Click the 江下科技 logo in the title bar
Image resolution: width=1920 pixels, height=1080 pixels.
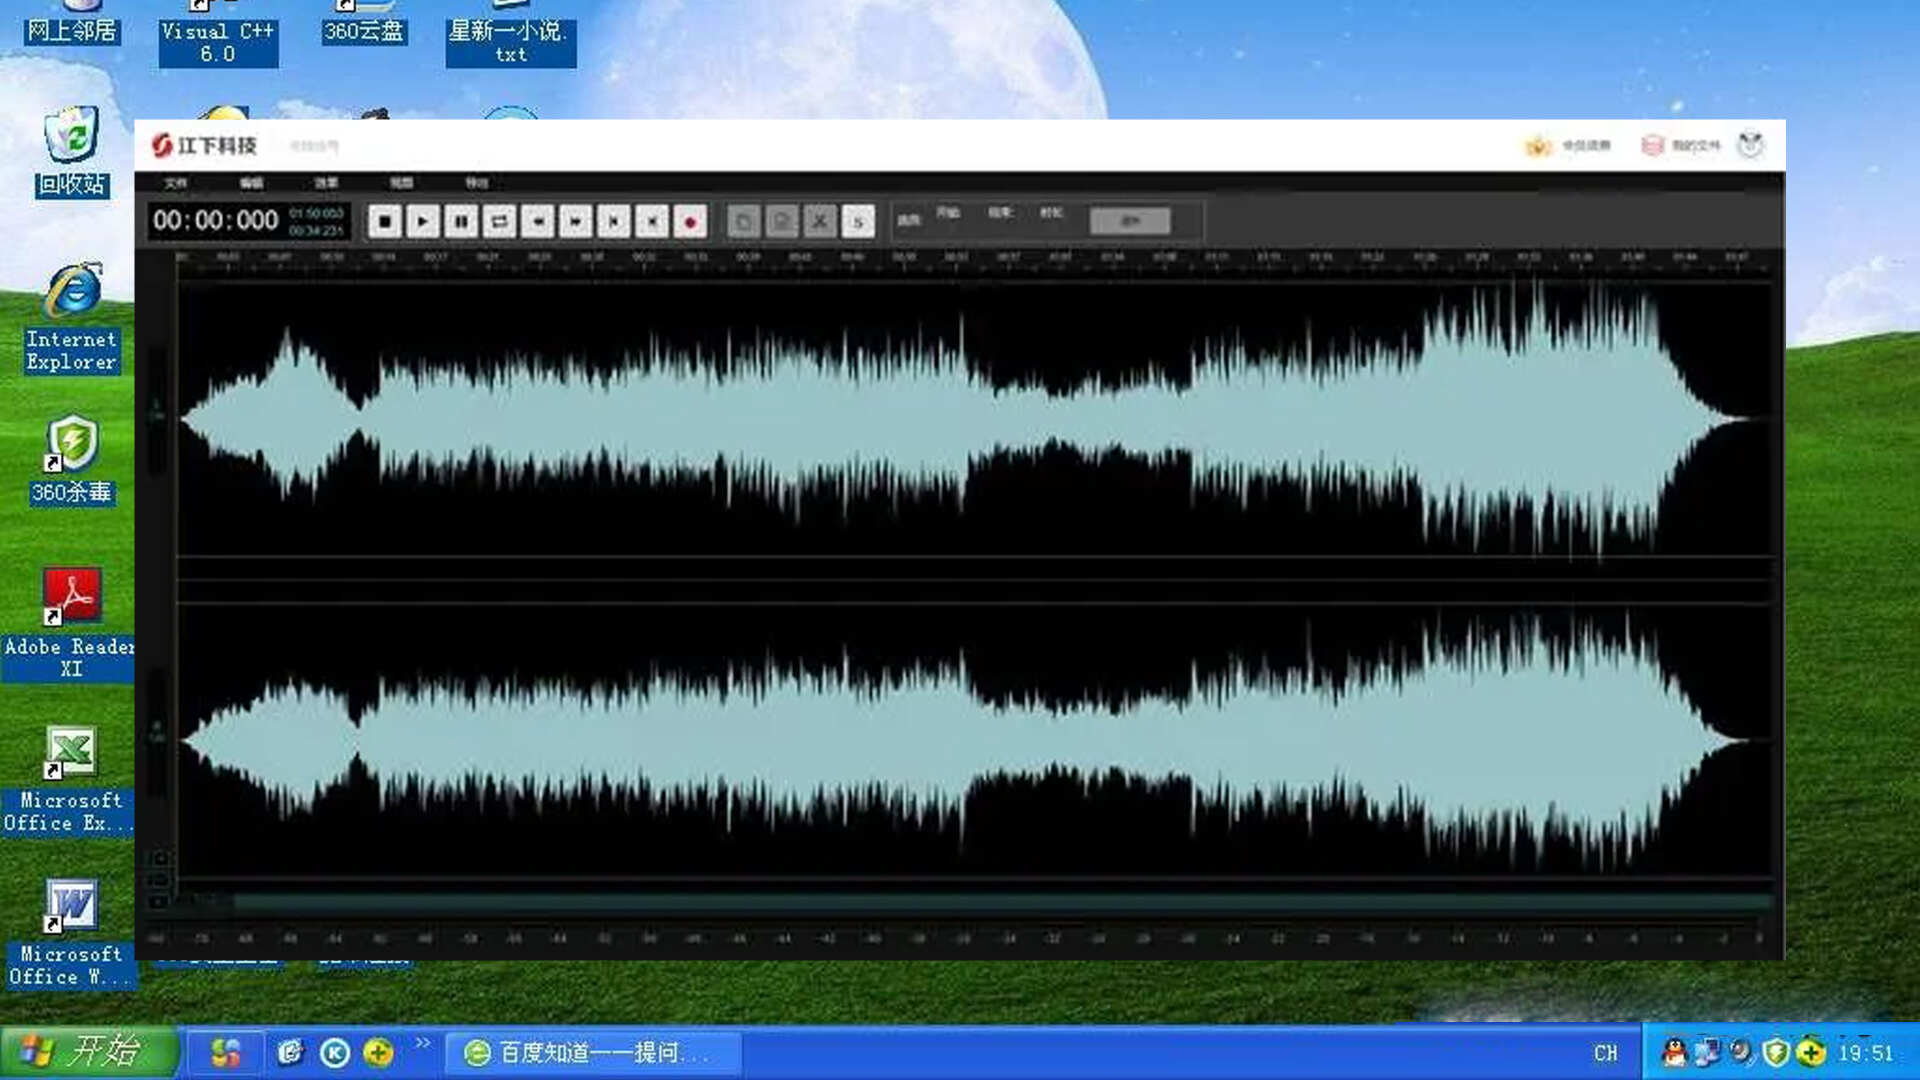204,146
